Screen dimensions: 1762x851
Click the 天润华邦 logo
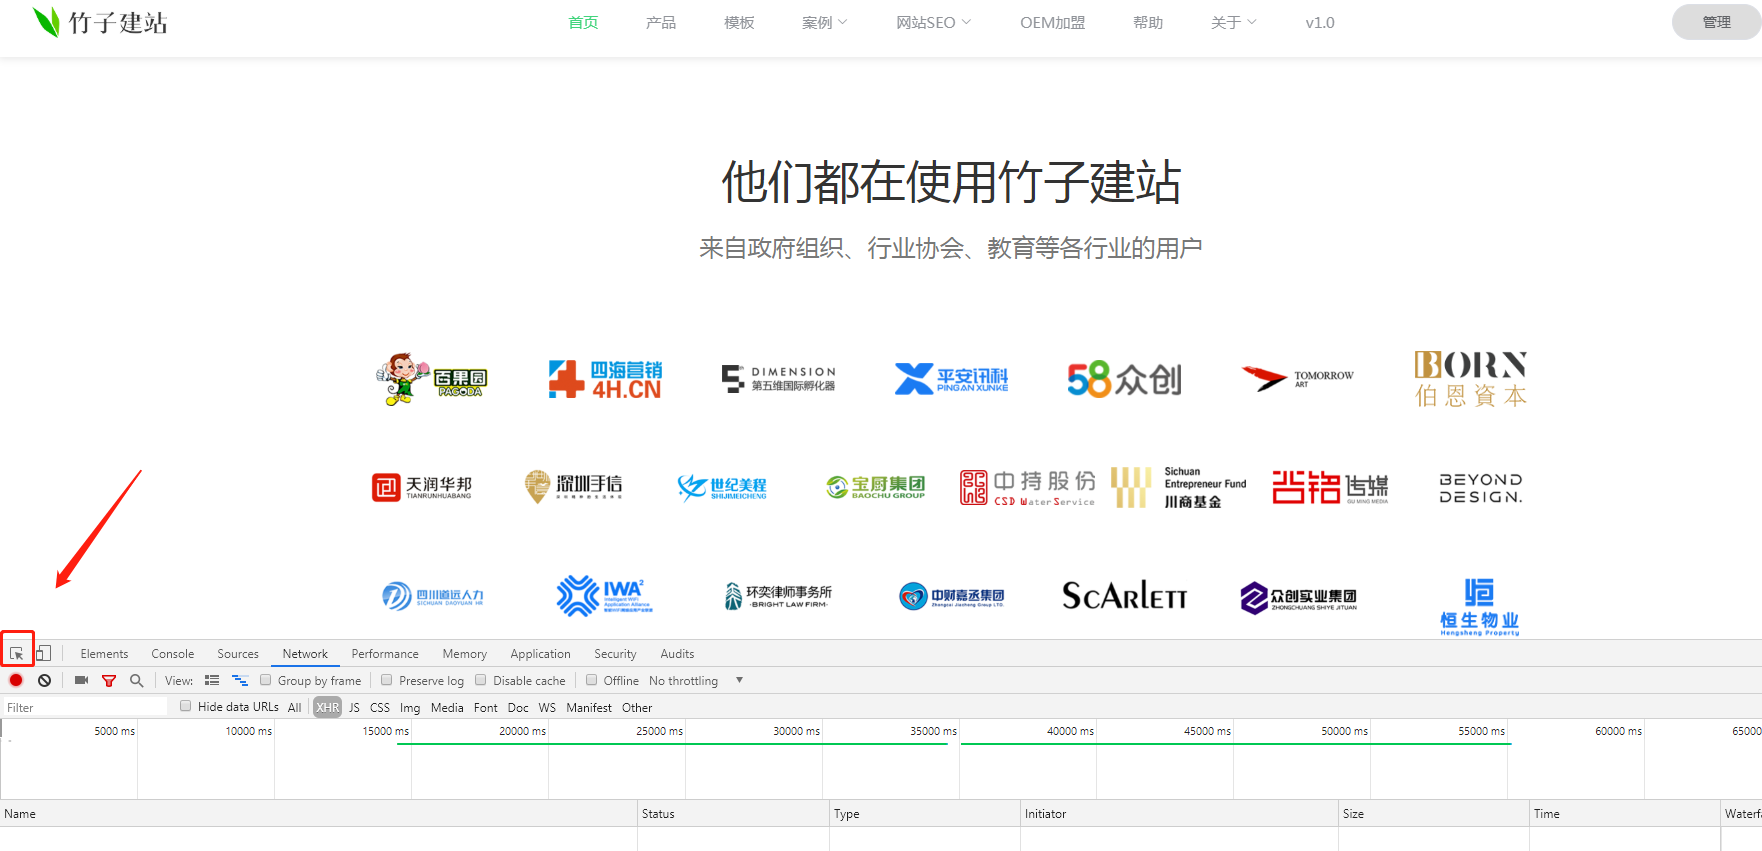pyautogui.click(x=422, y=487)
